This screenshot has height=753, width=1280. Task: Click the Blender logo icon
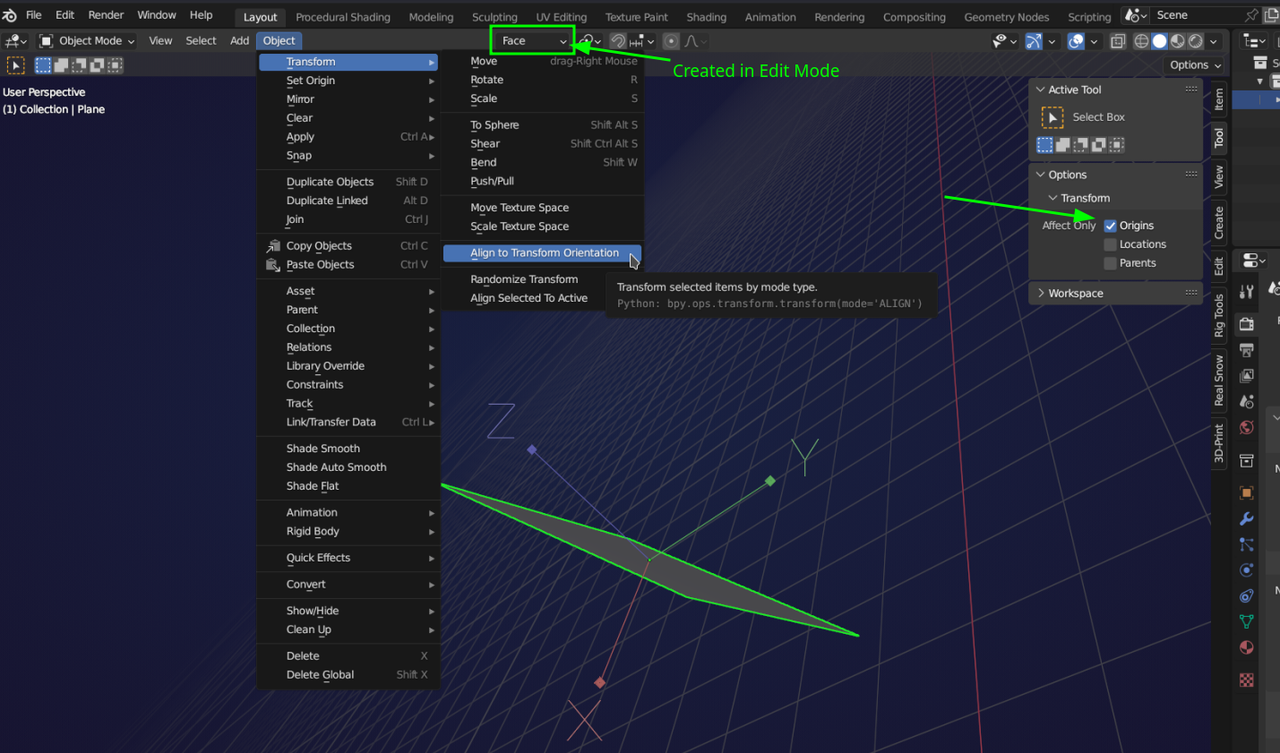(10, 16)
